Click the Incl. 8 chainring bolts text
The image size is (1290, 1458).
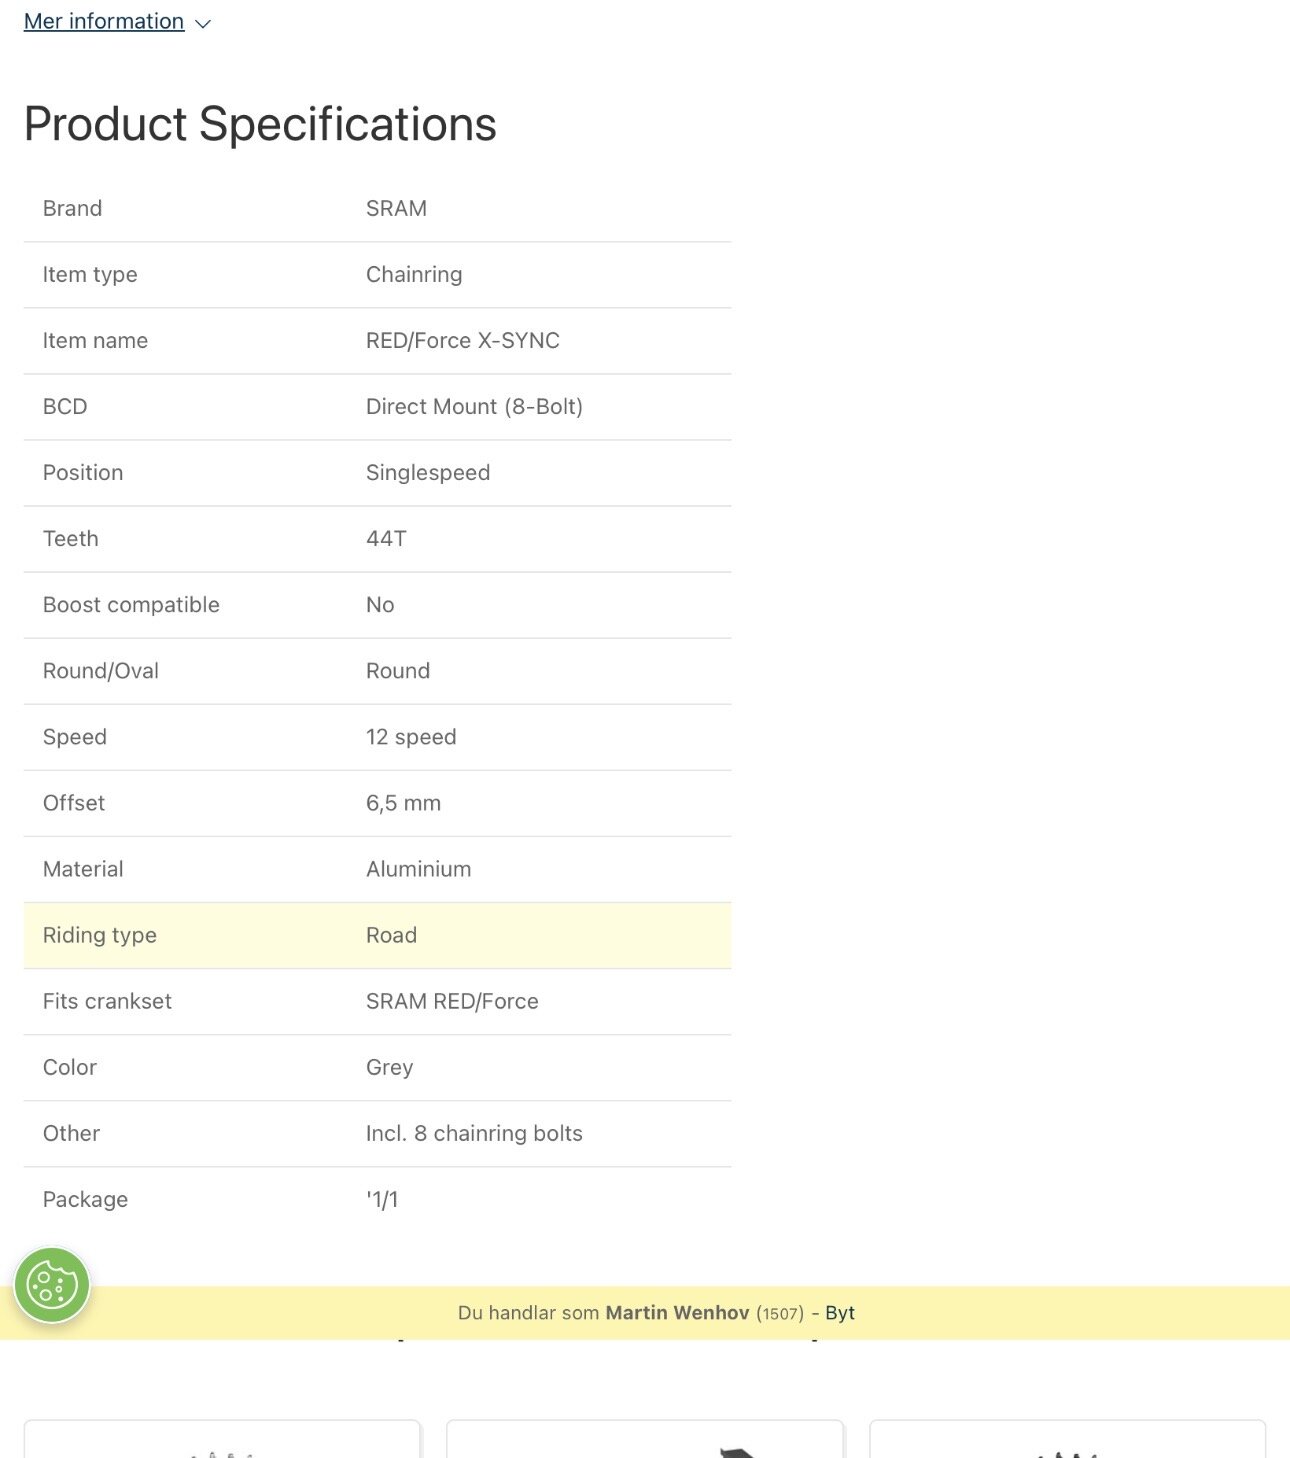[474, 1133]
